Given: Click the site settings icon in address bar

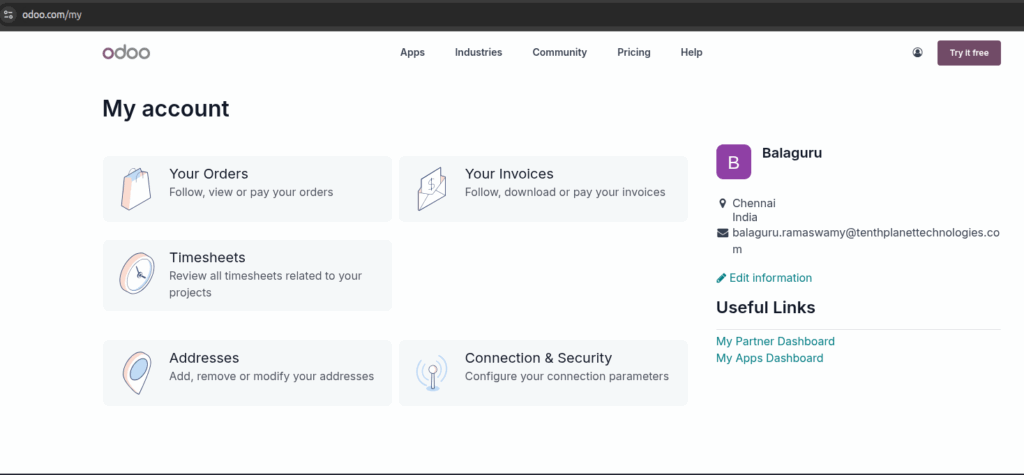Looking at the screenshot, I should (8, 14).
